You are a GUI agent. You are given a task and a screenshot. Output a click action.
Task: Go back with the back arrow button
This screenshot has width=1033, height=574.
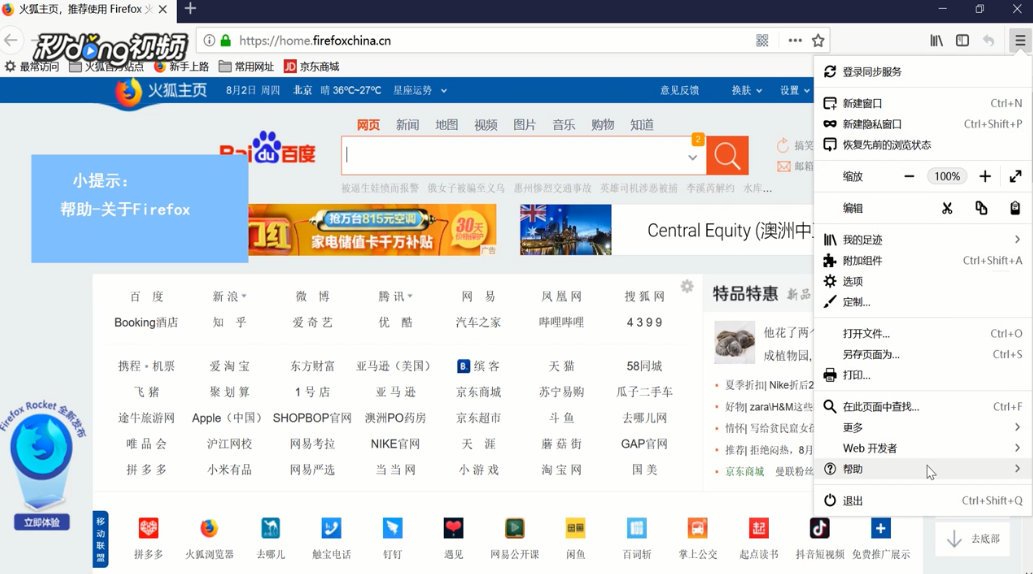tap(11, 40)
